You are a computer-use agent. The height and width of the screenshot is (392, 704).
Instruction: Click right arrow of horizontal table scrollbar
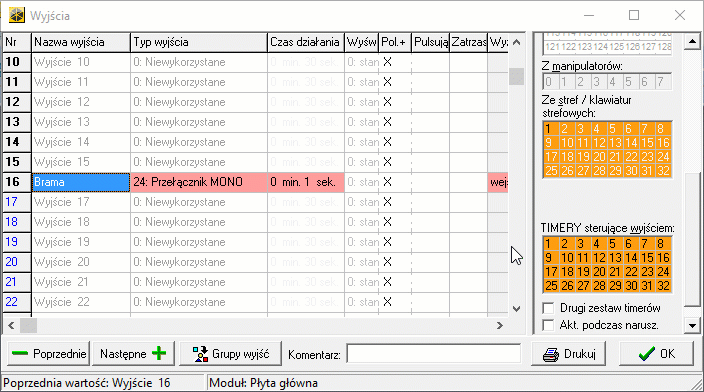(x=500, y=326)
